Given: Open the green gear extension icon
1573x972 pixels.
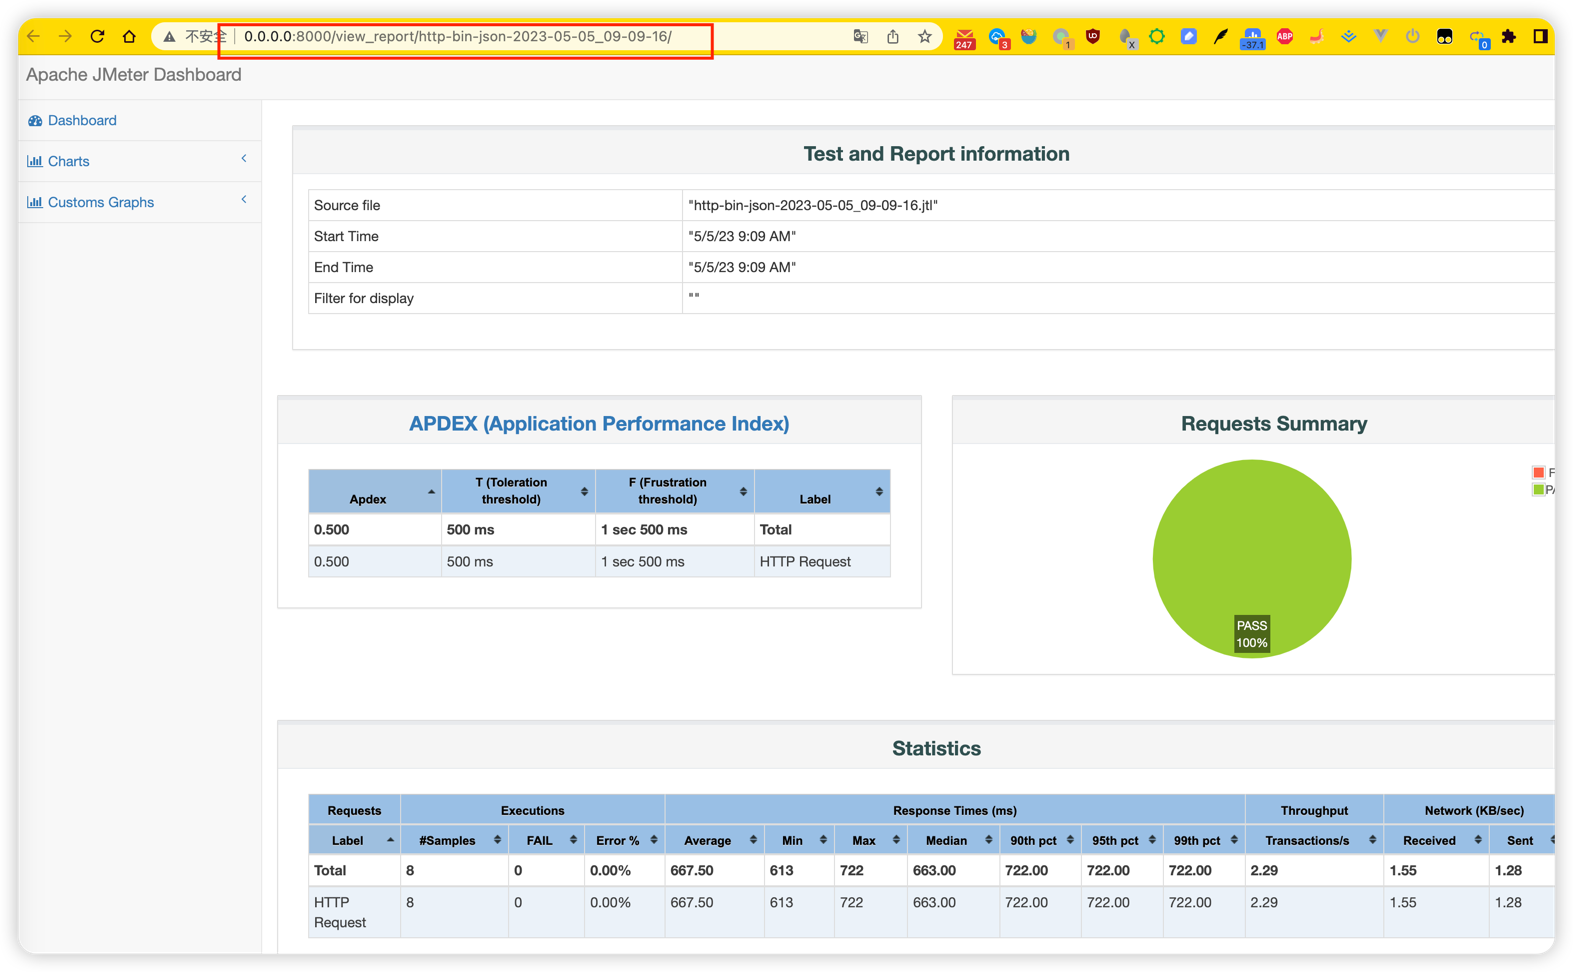Looking at the screenshot, I should (1157, 37).
